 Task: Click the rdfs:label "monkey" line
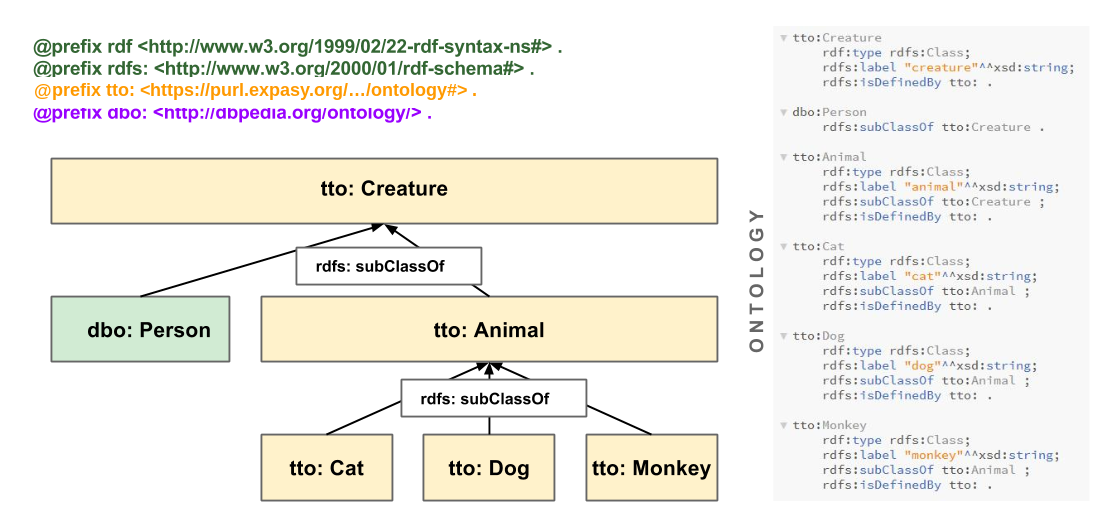tap(940, 455)
